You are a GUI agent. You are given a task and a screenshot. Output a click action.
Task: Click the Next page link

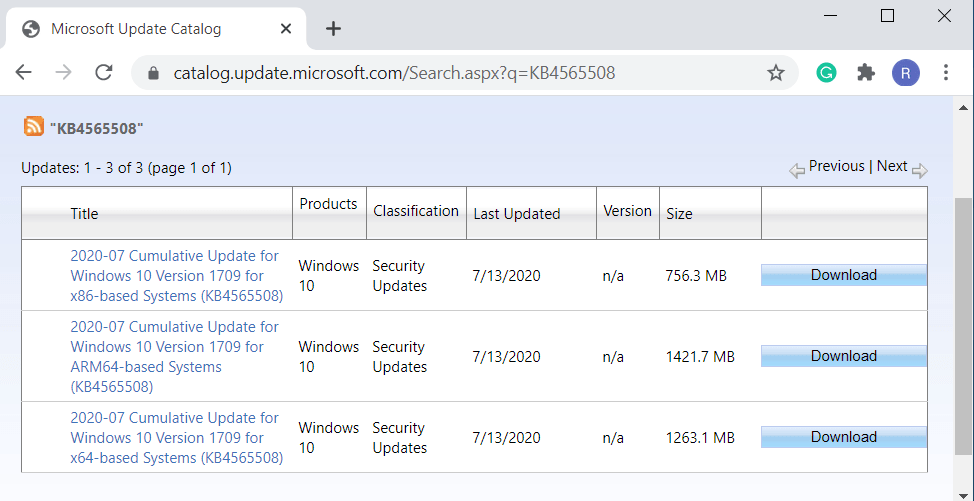892,166
